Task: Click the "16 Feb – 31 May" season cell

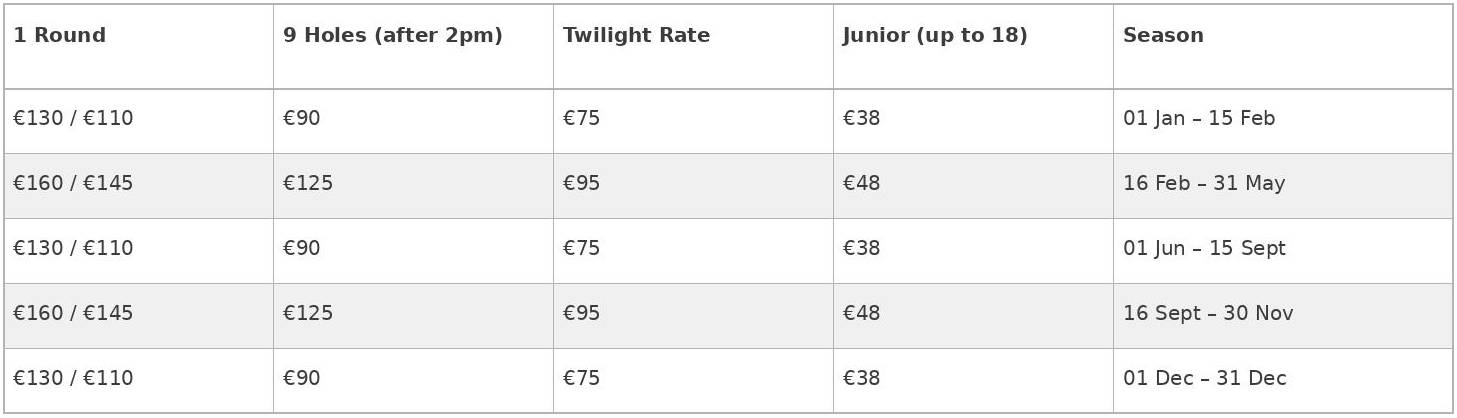Action: pos(1203,184)
